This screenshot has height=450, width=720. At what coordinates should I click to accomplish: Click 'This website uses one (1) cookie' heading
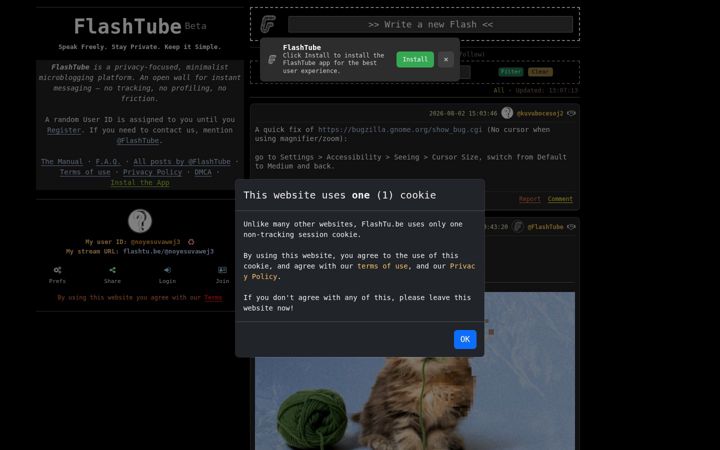340,195
